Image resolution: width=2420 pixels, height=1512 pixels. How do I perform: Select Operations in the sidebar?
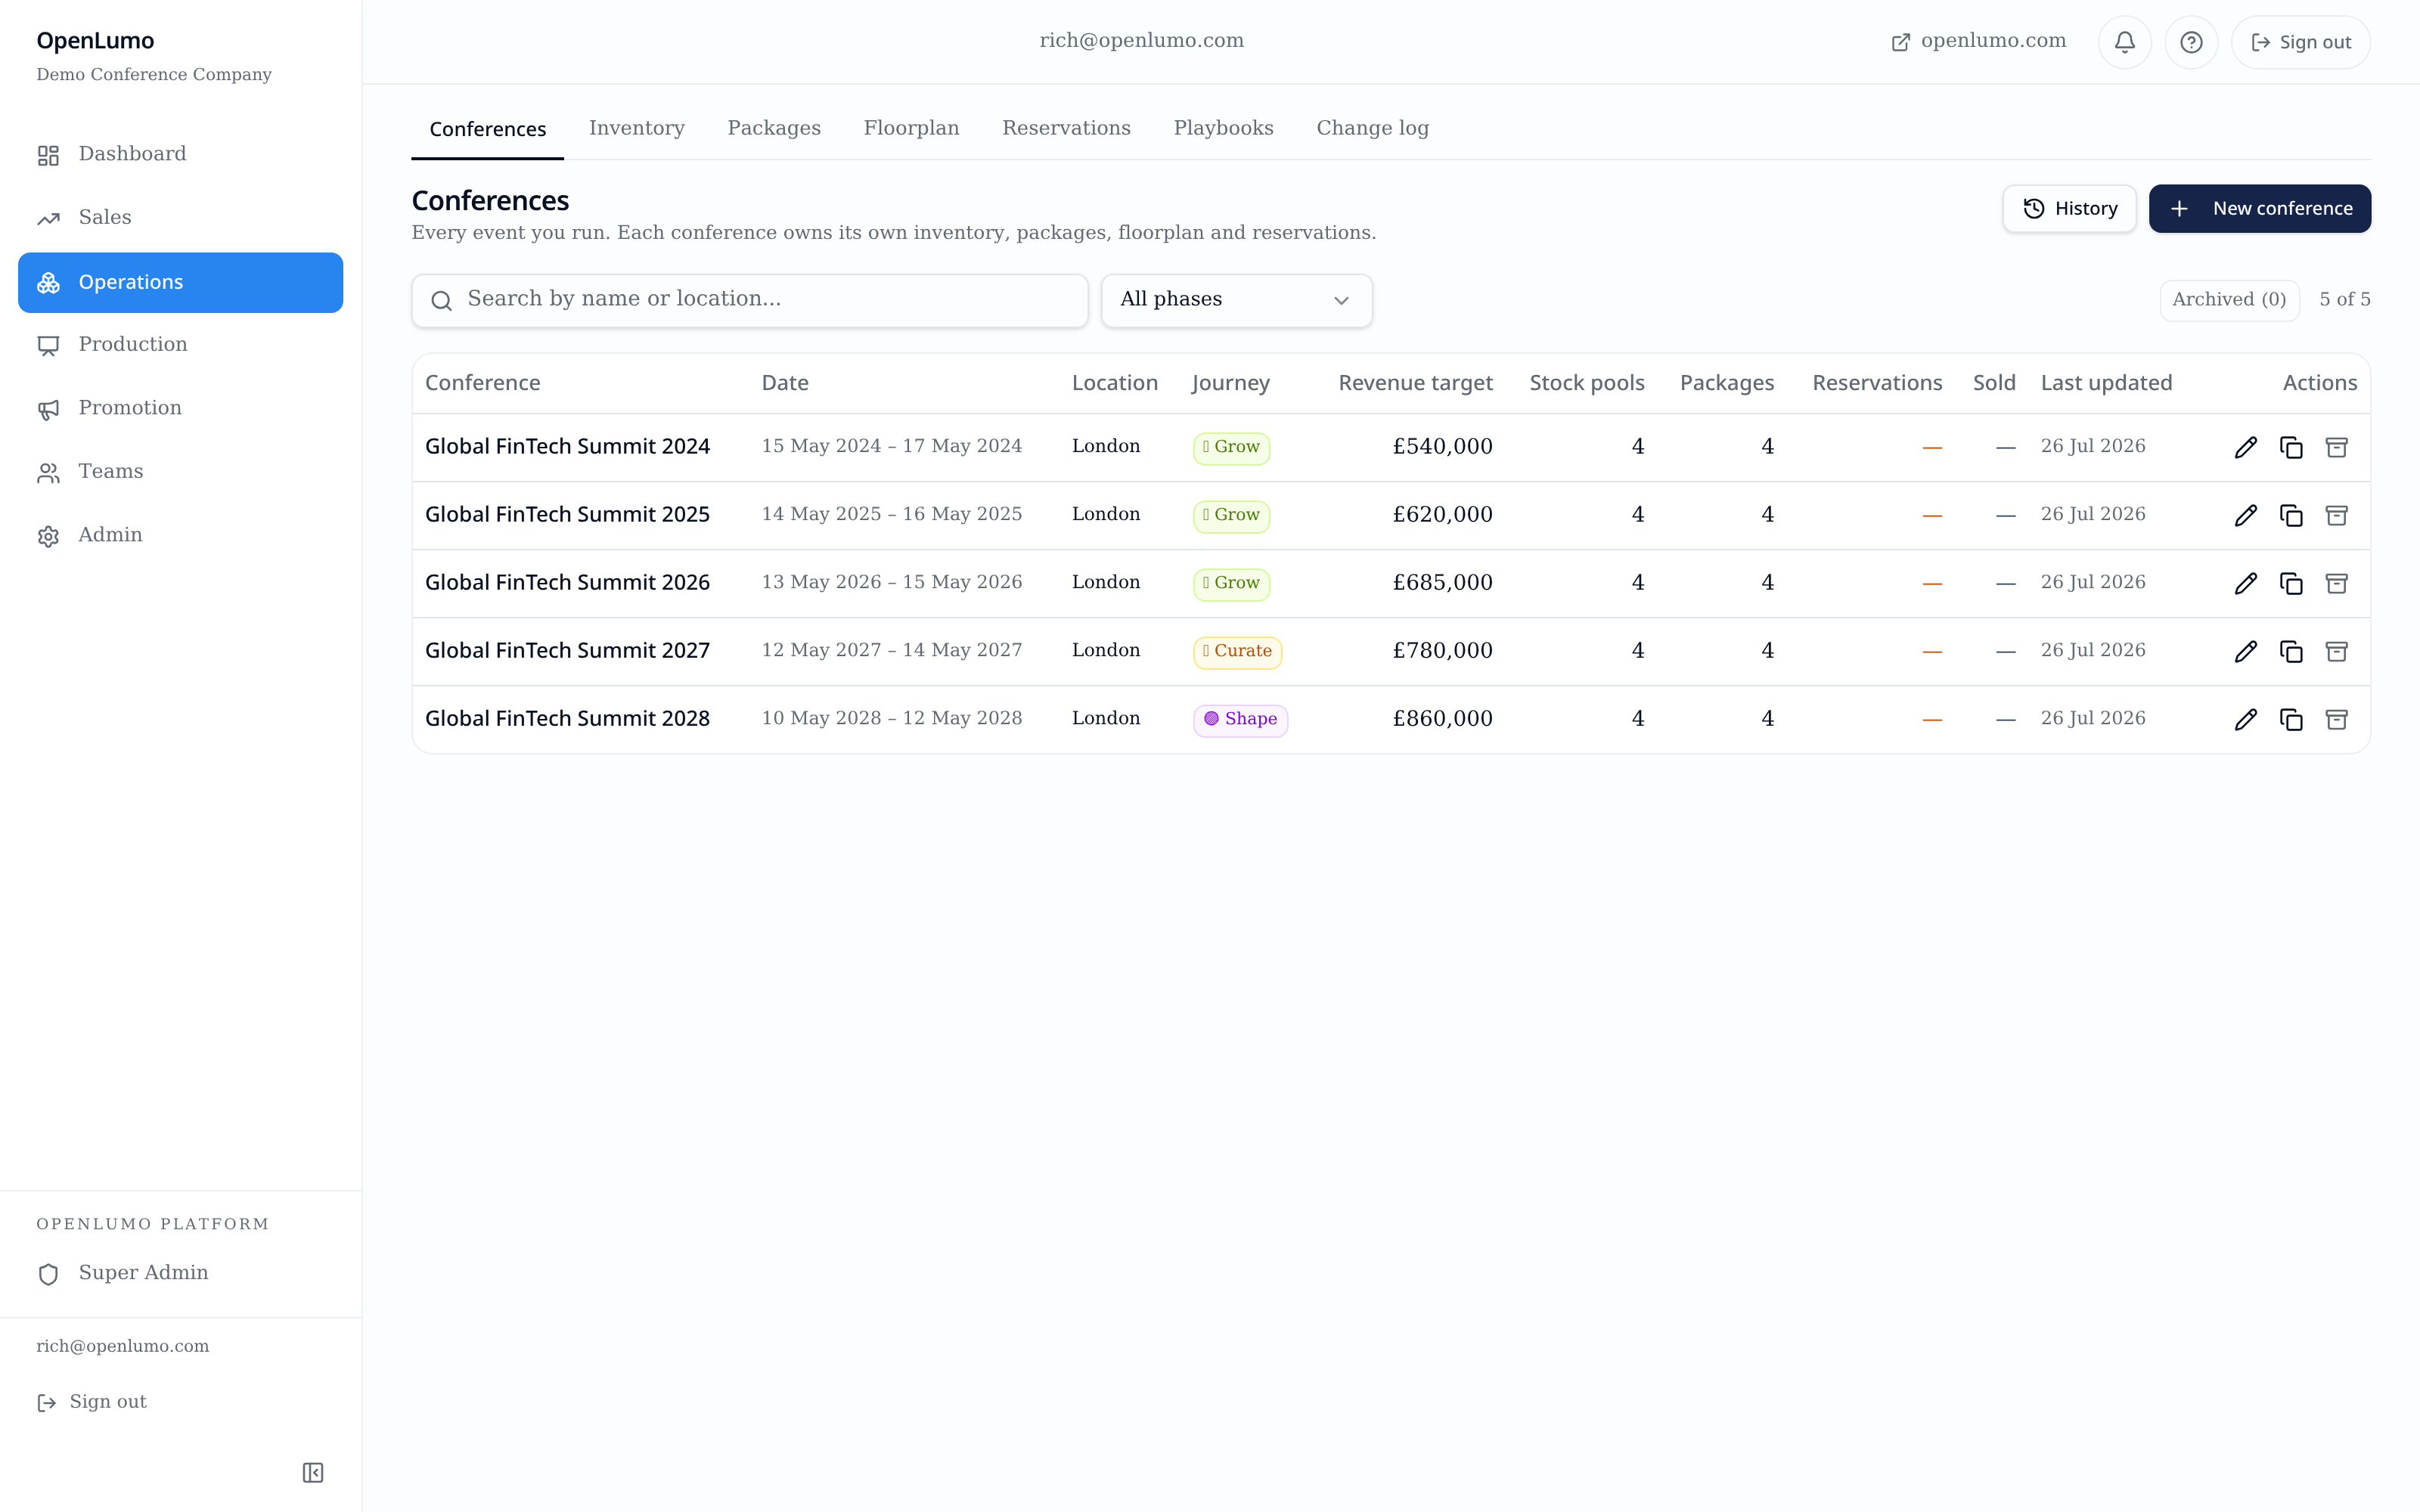180,282
